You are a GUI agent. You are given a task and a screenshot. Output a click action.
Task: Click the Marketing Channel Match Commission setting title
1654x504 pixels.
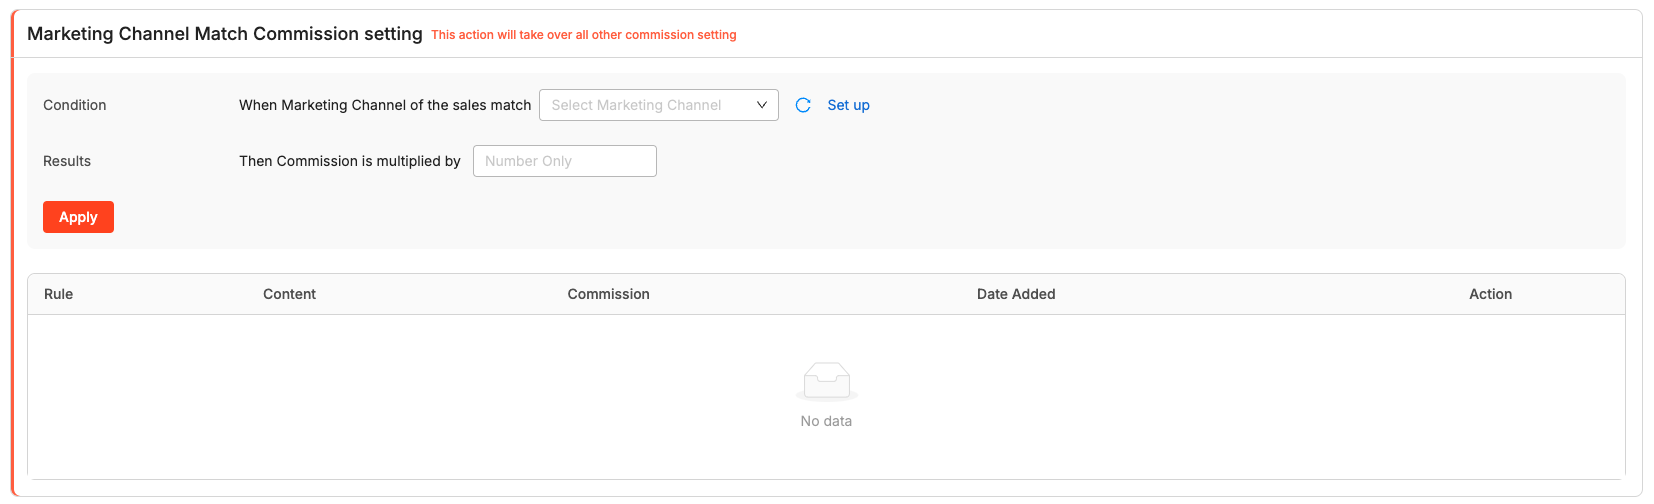(x=225, y=34)
